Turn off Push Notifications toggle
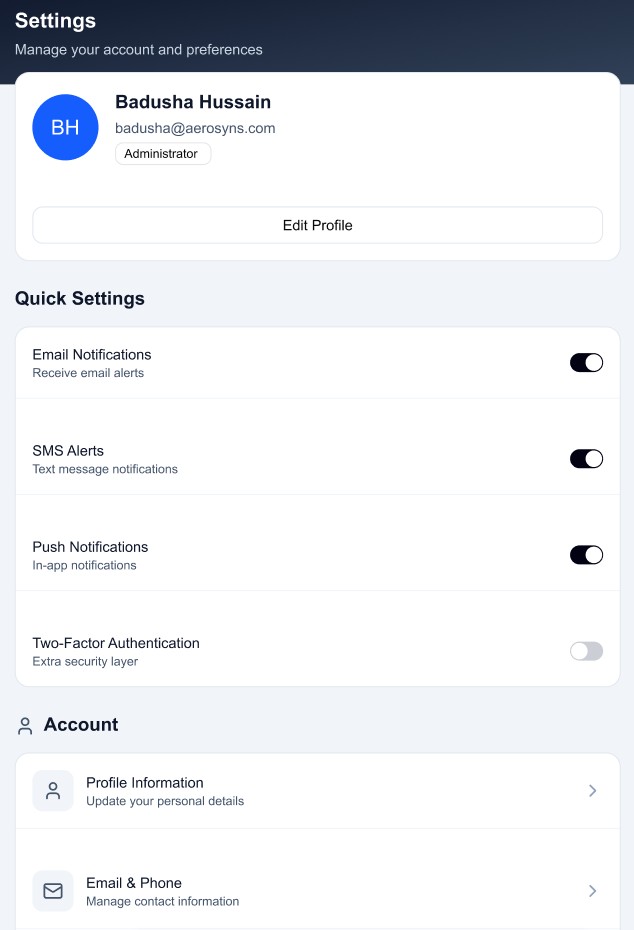Viewport: 634px width, 930px height. [x=586, y=555]
